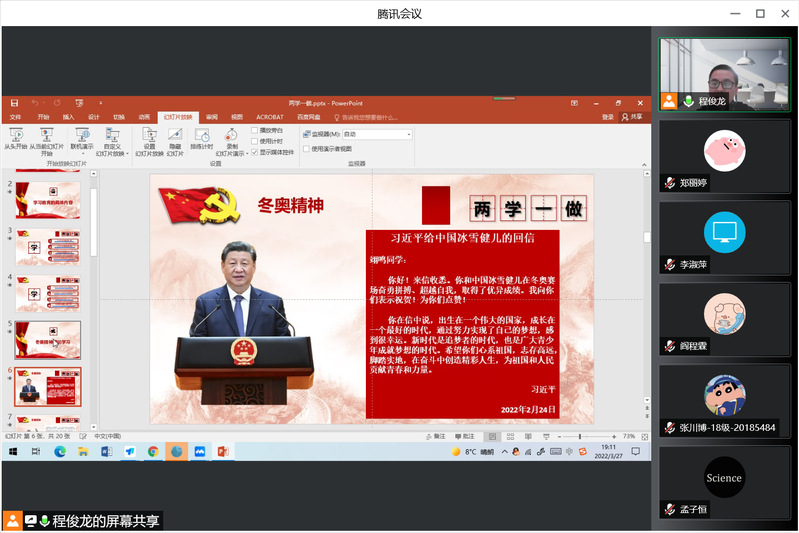Click the Chrome icon in taskbar
799x533 pixels.
click(153, 452)
